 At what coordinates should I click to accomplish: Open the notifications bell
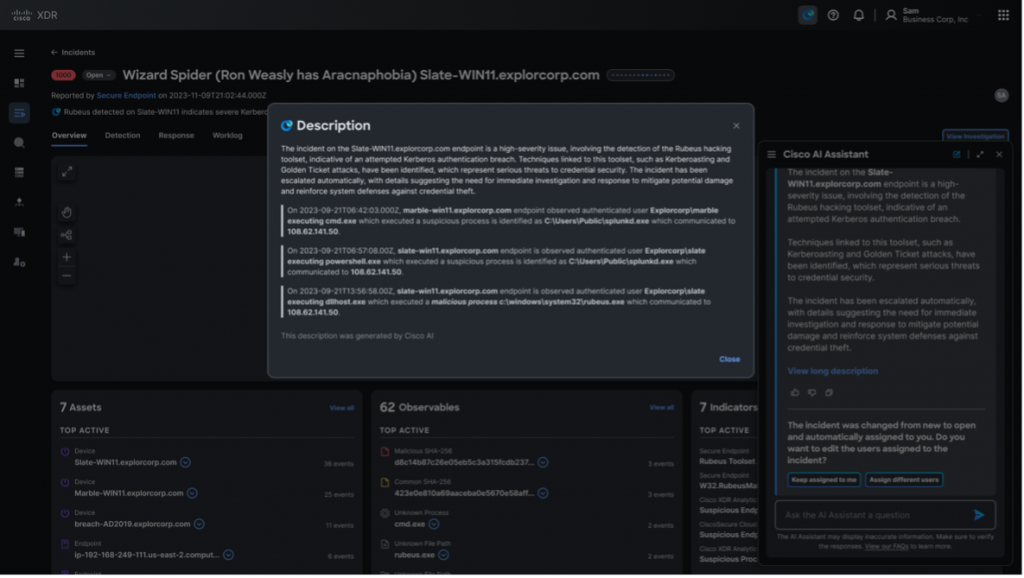pos(858,15)
